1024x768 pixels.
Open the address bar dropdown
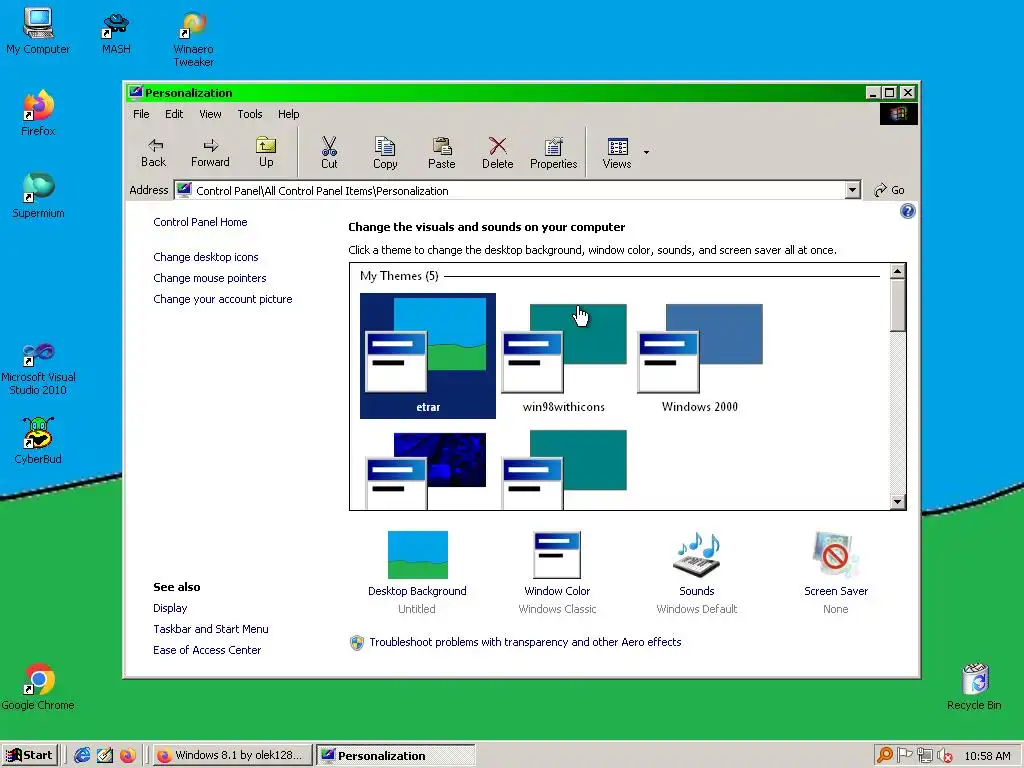(852, 190)
